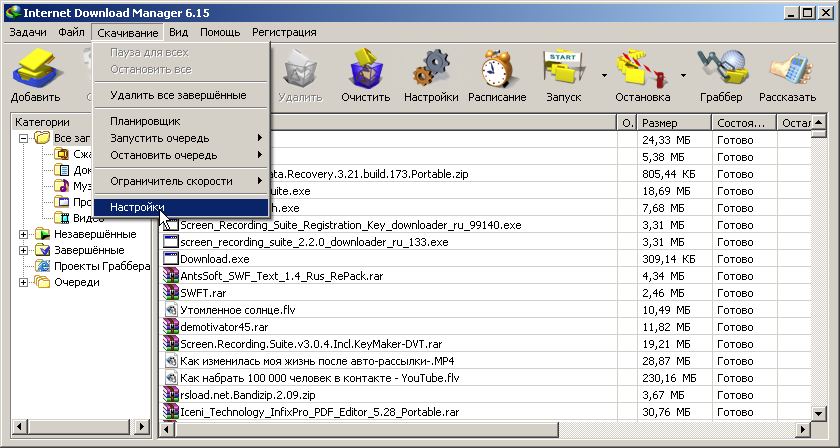Select Iceni_Technology_InfixPro_PDF_Editor_5.28_Portable.rar row
The height and width of the screenshot is (448, 840).
(486, 412)
